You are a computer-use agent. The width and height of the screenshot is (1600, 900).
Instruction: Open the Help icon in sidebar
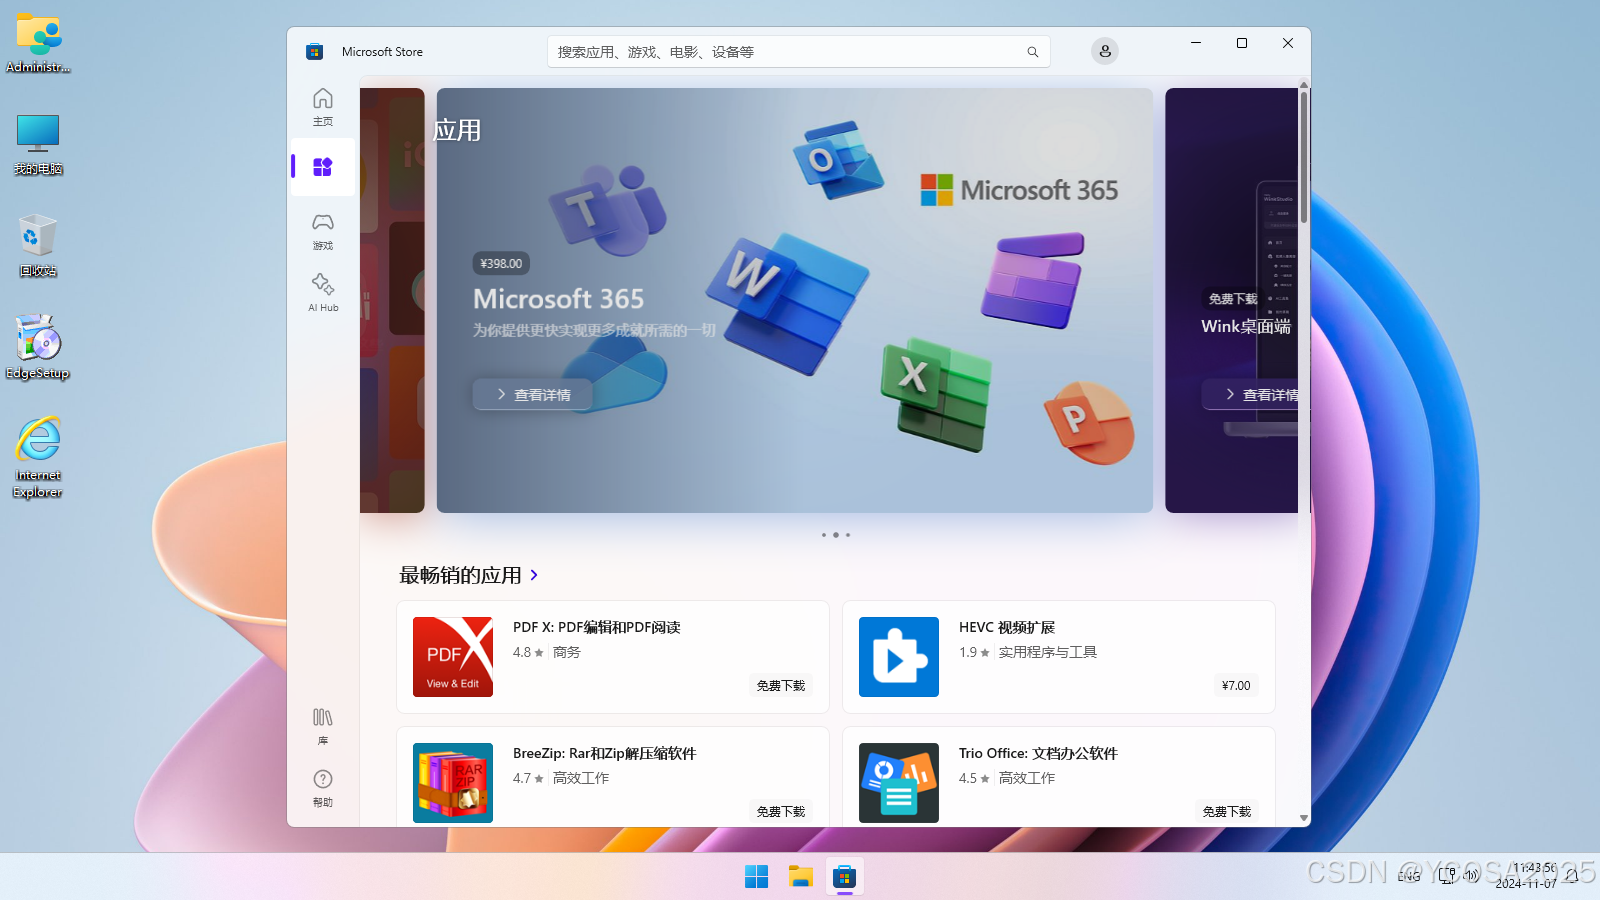click(322, 788)
